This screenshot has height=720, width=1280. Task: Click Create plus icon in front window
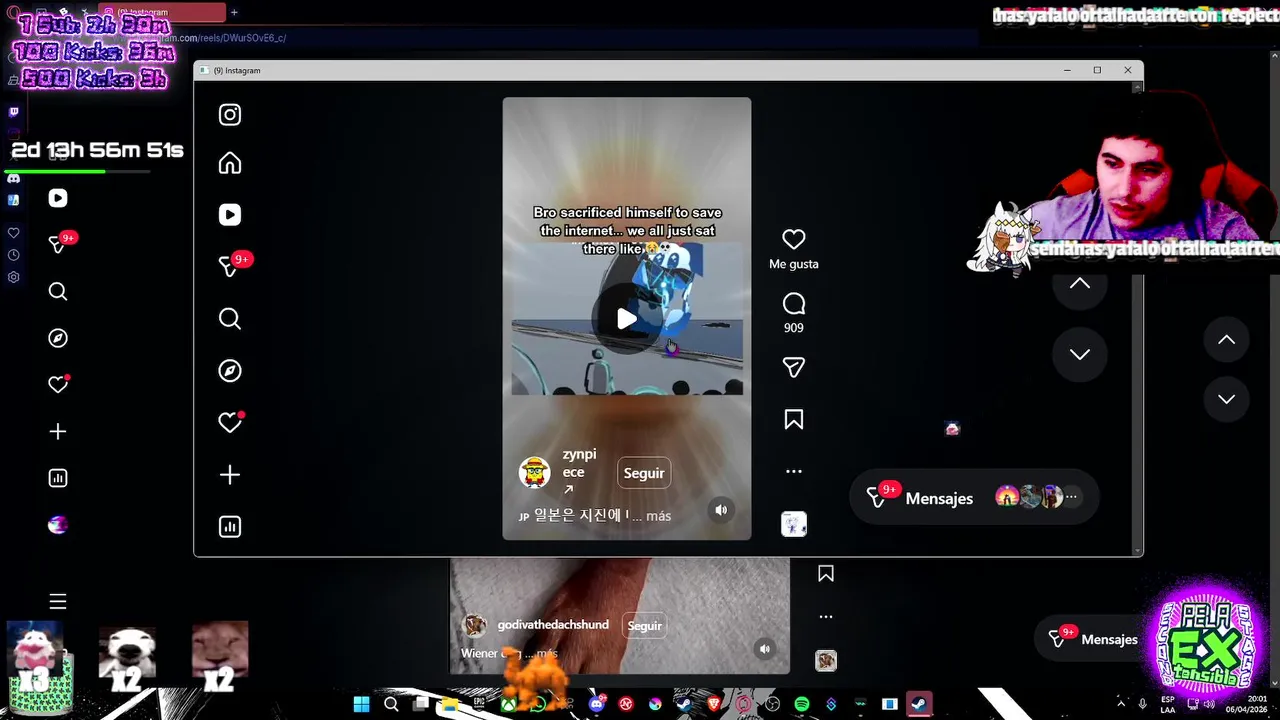(x=230, y=475)
